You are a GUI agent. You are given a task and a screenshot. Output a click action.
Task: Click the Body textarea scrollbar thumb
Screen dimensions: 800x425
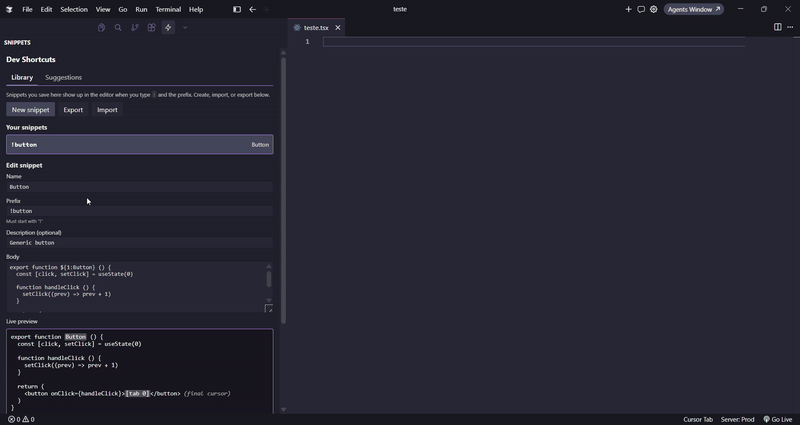click(x=269, y=279)
